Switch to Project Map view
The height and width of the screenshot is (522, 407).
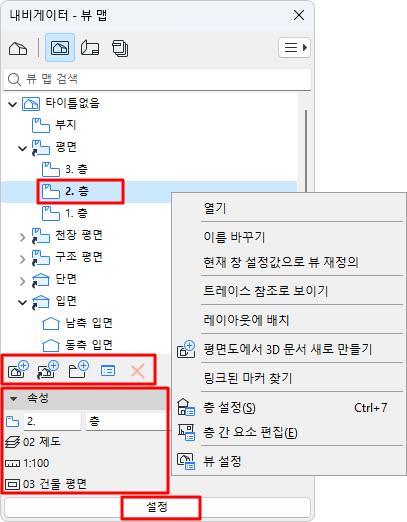18,48
